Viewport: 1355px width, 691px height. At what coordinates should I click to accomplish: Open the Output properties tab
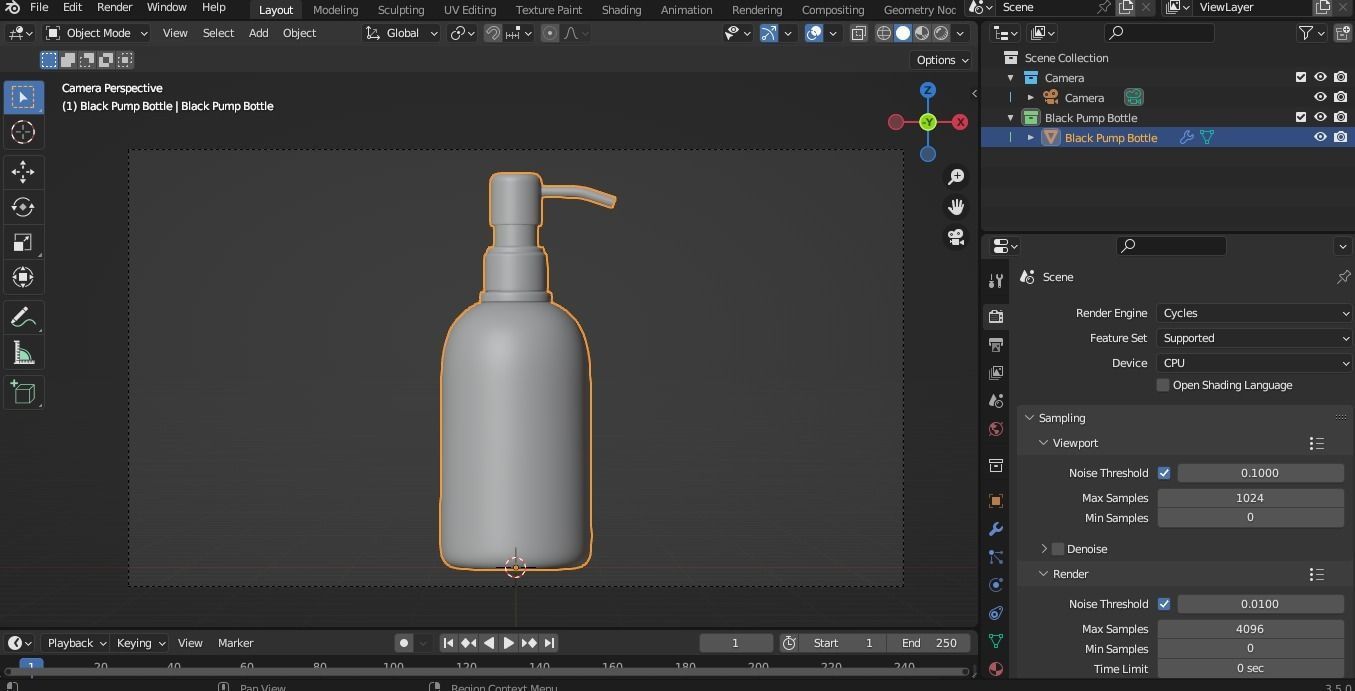(995, 345)
